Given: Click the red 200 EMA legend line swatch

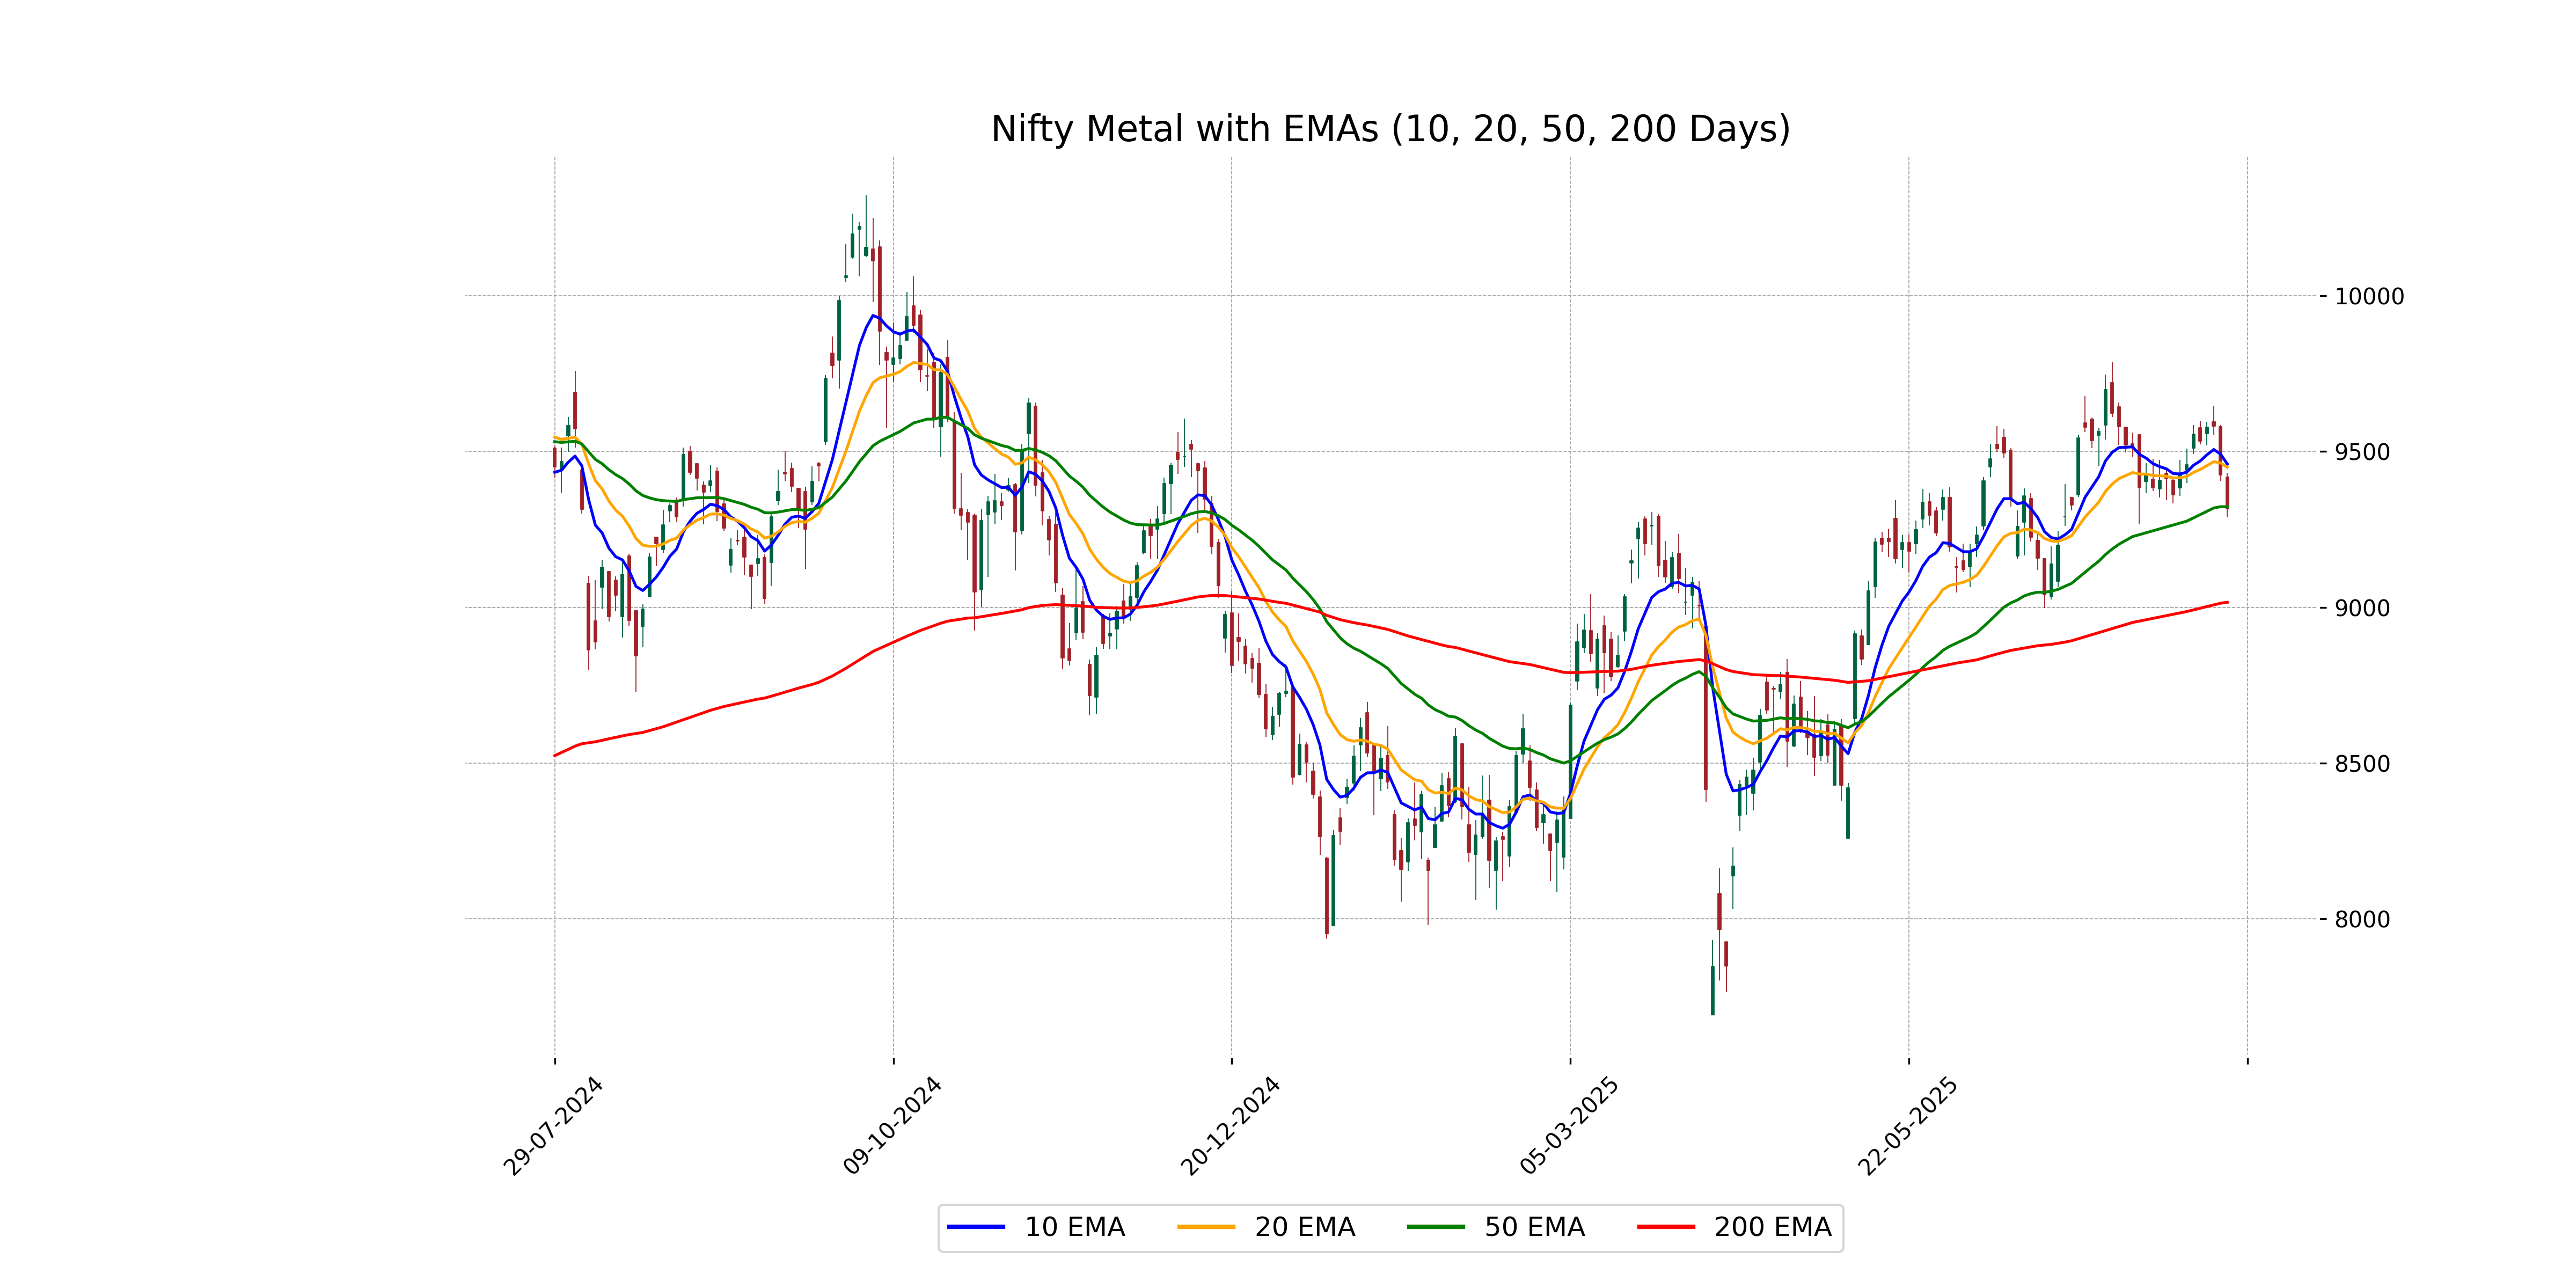Looking at the screenshot, I should pos(1666,1227).
